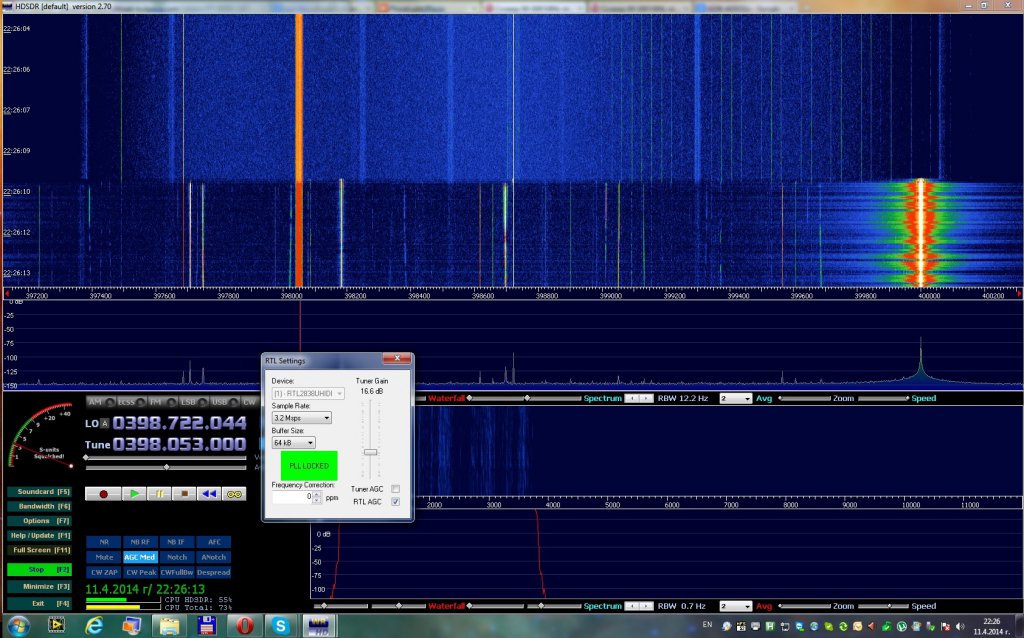
Task: Uncheck the RTL AGC checkbox
Action: click(x=396, y=501)
